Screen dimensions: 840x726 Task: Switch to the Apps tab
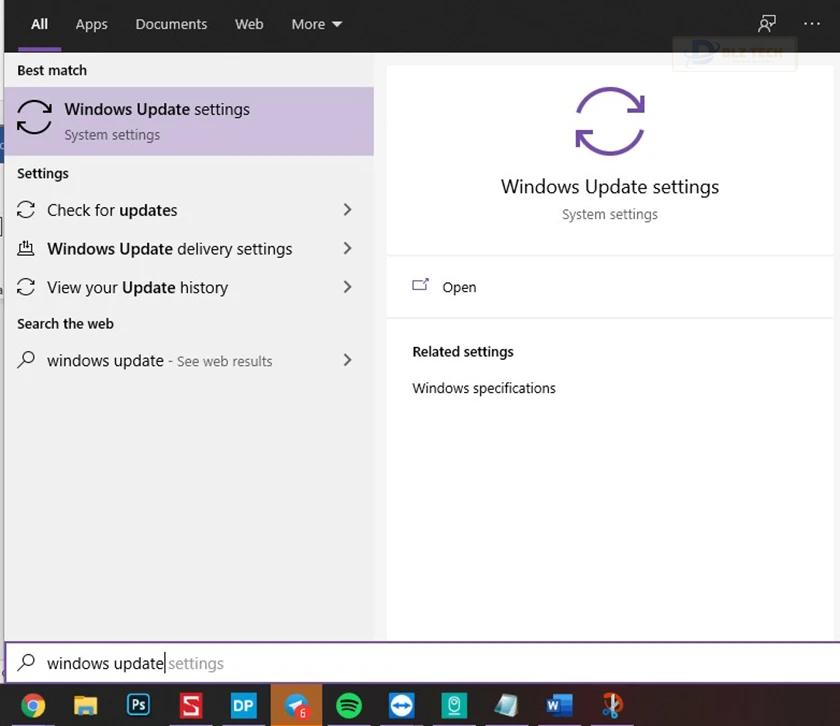click(91, 25)
